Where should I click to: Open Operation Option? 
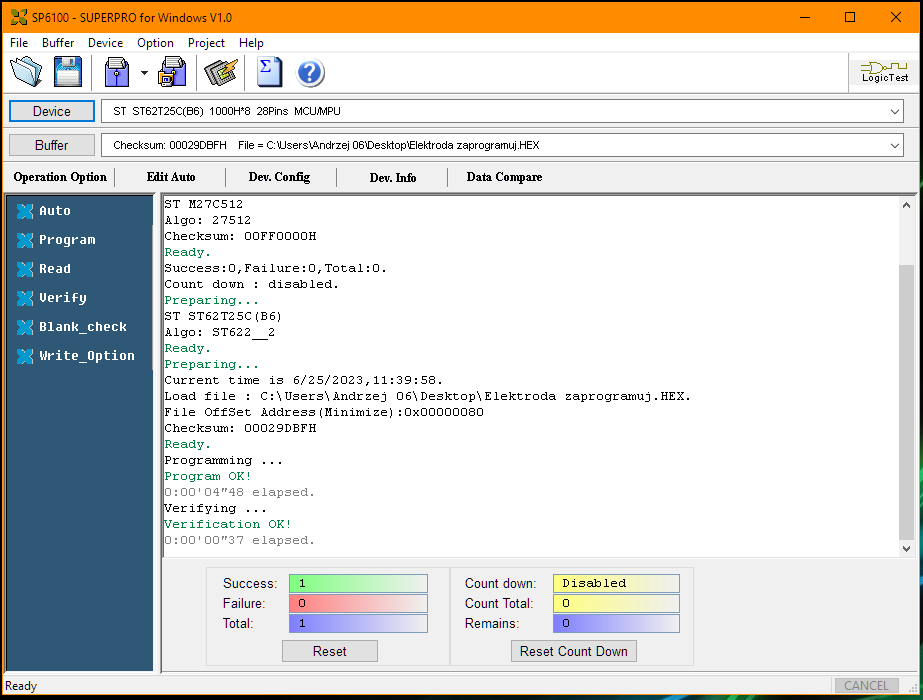click(60, 177)
